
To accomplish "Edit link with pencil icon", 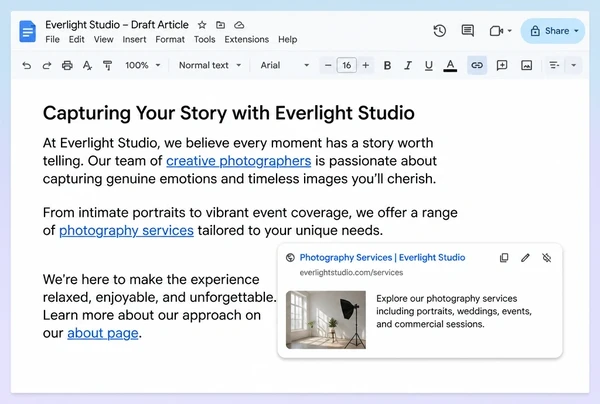I will pyautogui.click(x=525, y=258).
